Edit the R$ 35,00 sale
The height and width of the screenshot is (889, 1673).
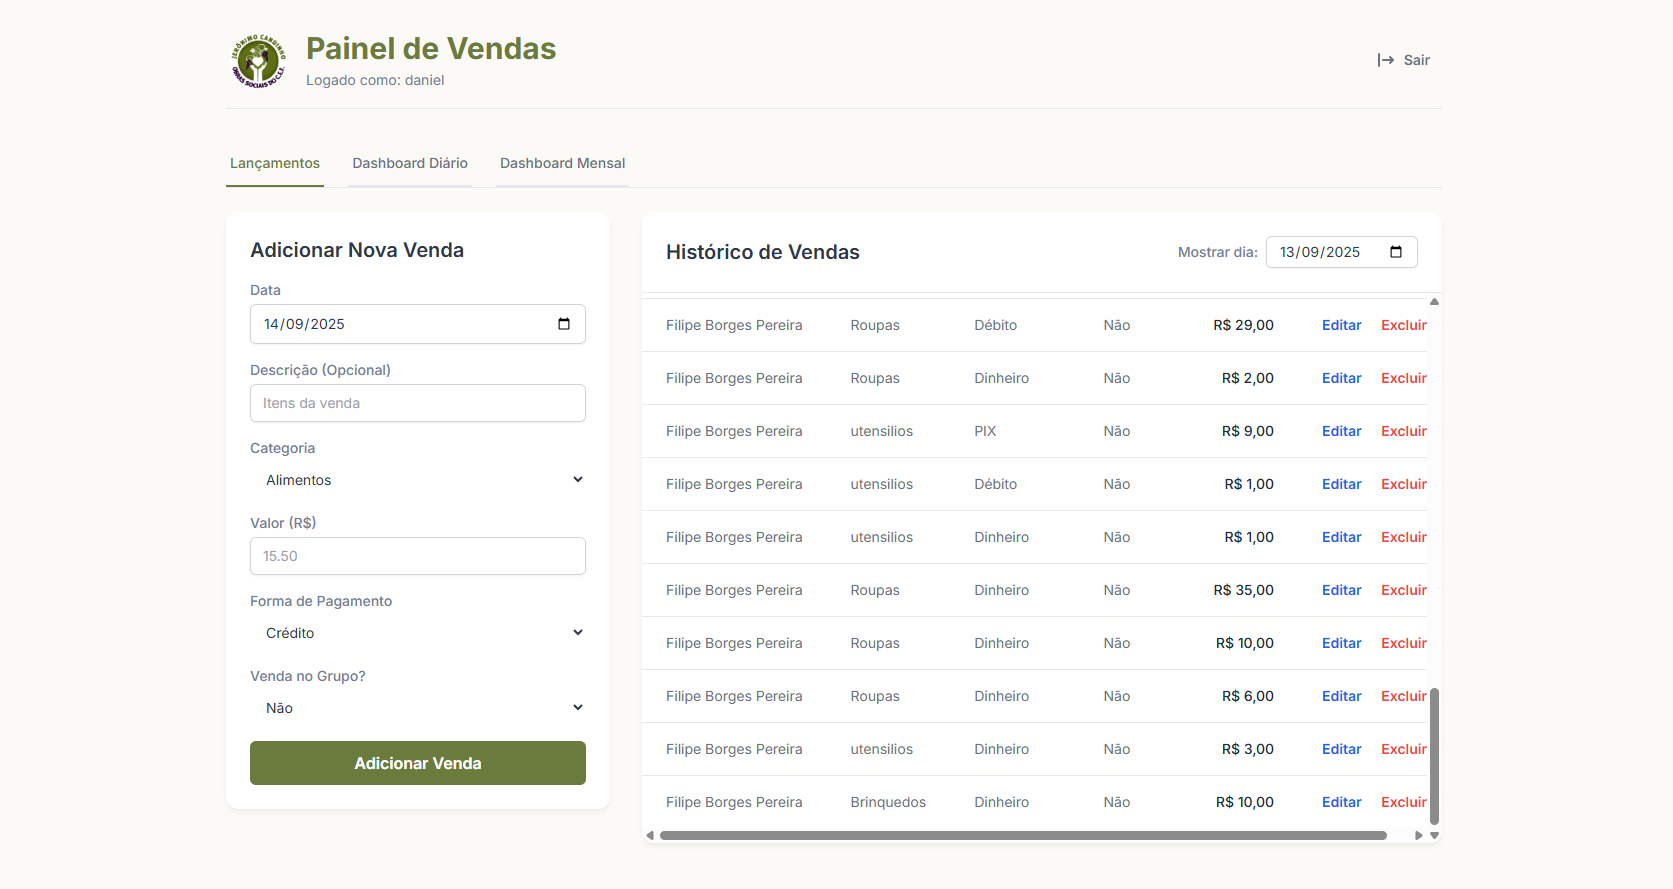click(x=1341, y=590)
